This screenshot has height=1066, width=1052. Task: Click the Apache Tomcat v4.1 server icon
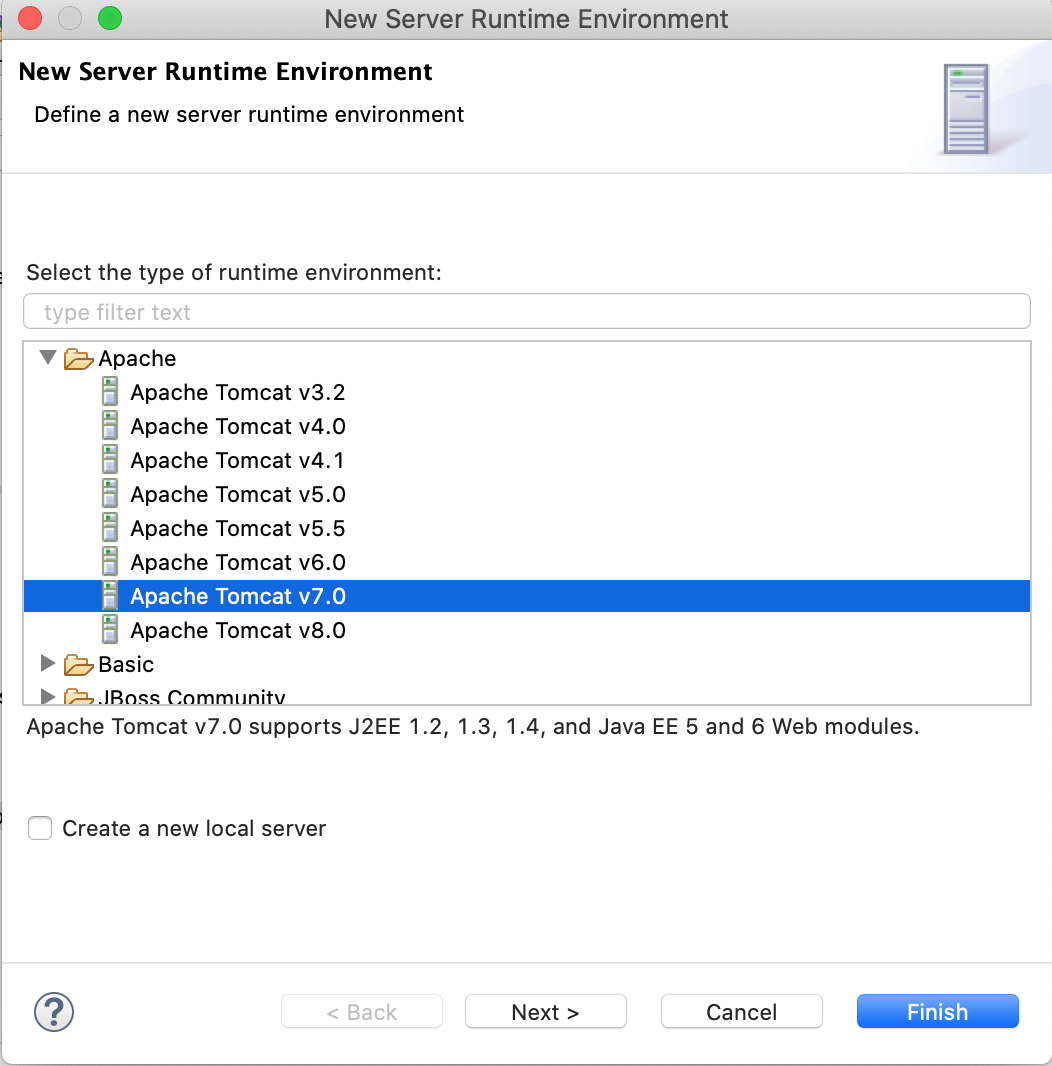pyautogui.click(x=109, y=460)
